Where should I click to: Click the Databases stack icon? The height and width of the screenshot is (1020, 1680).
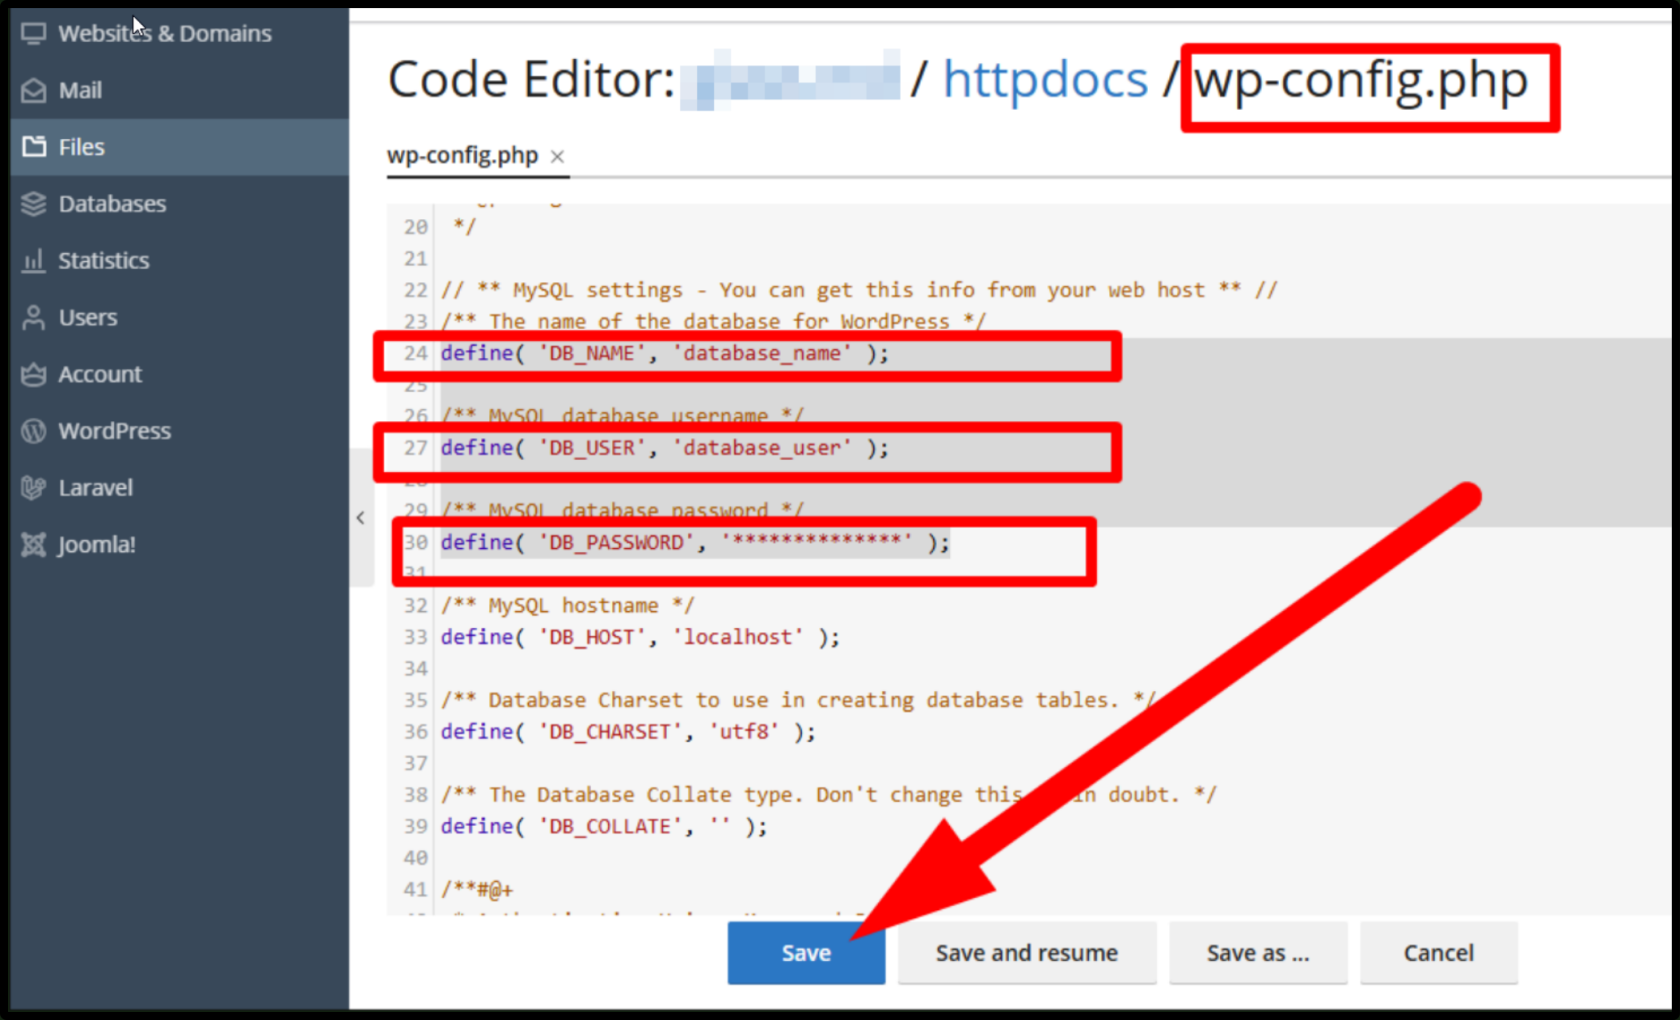point(34,204)
